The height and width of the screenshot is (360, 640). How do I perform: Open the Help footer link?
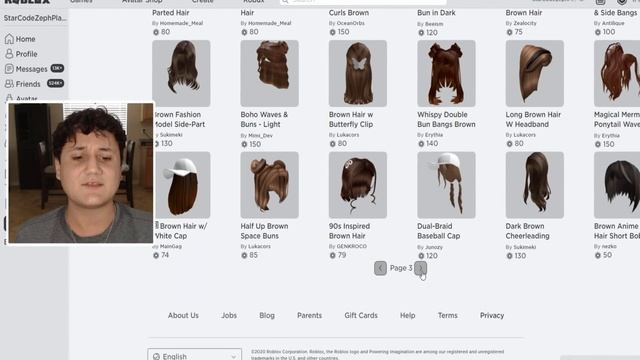pyautogui.click(x=407, y=316)
